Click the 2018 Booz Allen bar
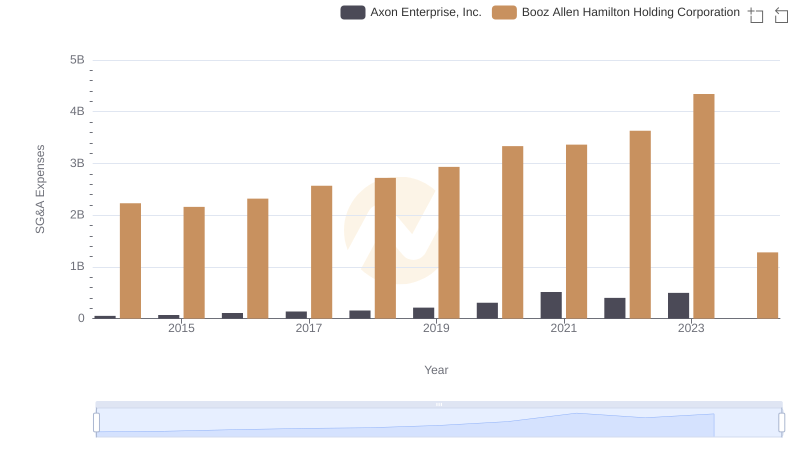Image resolution: width=800 pixels, height=461 pixels. 385,248
